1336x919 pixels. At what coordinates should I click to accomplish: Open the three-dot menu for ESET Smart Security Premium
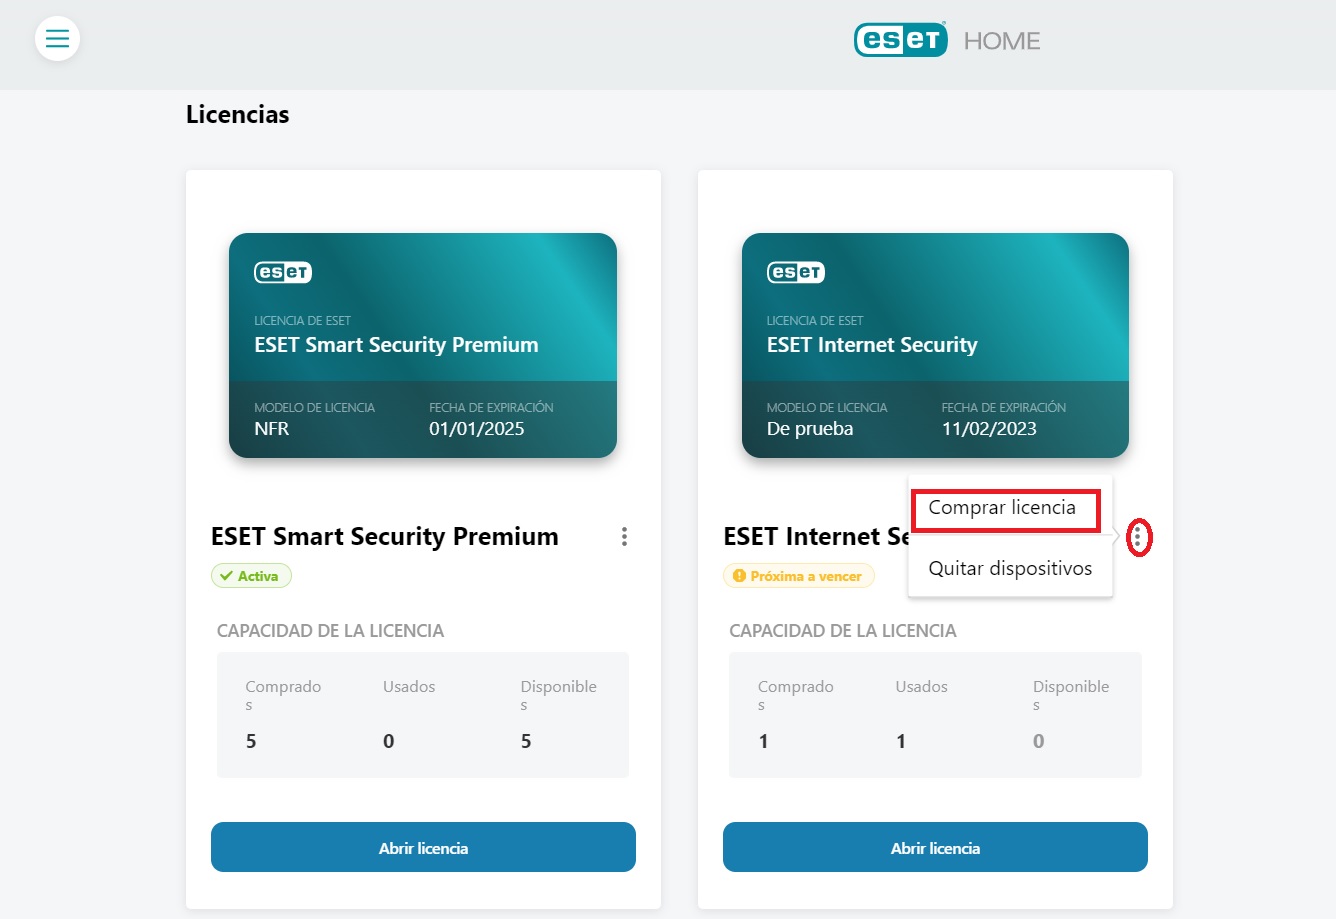[x=624, y=537]
